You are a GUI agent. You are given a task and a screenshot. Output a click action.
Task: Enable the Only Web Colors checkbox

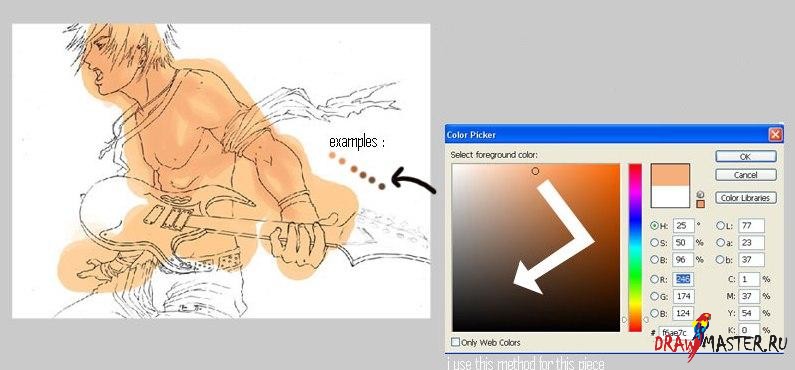[455, 342]
